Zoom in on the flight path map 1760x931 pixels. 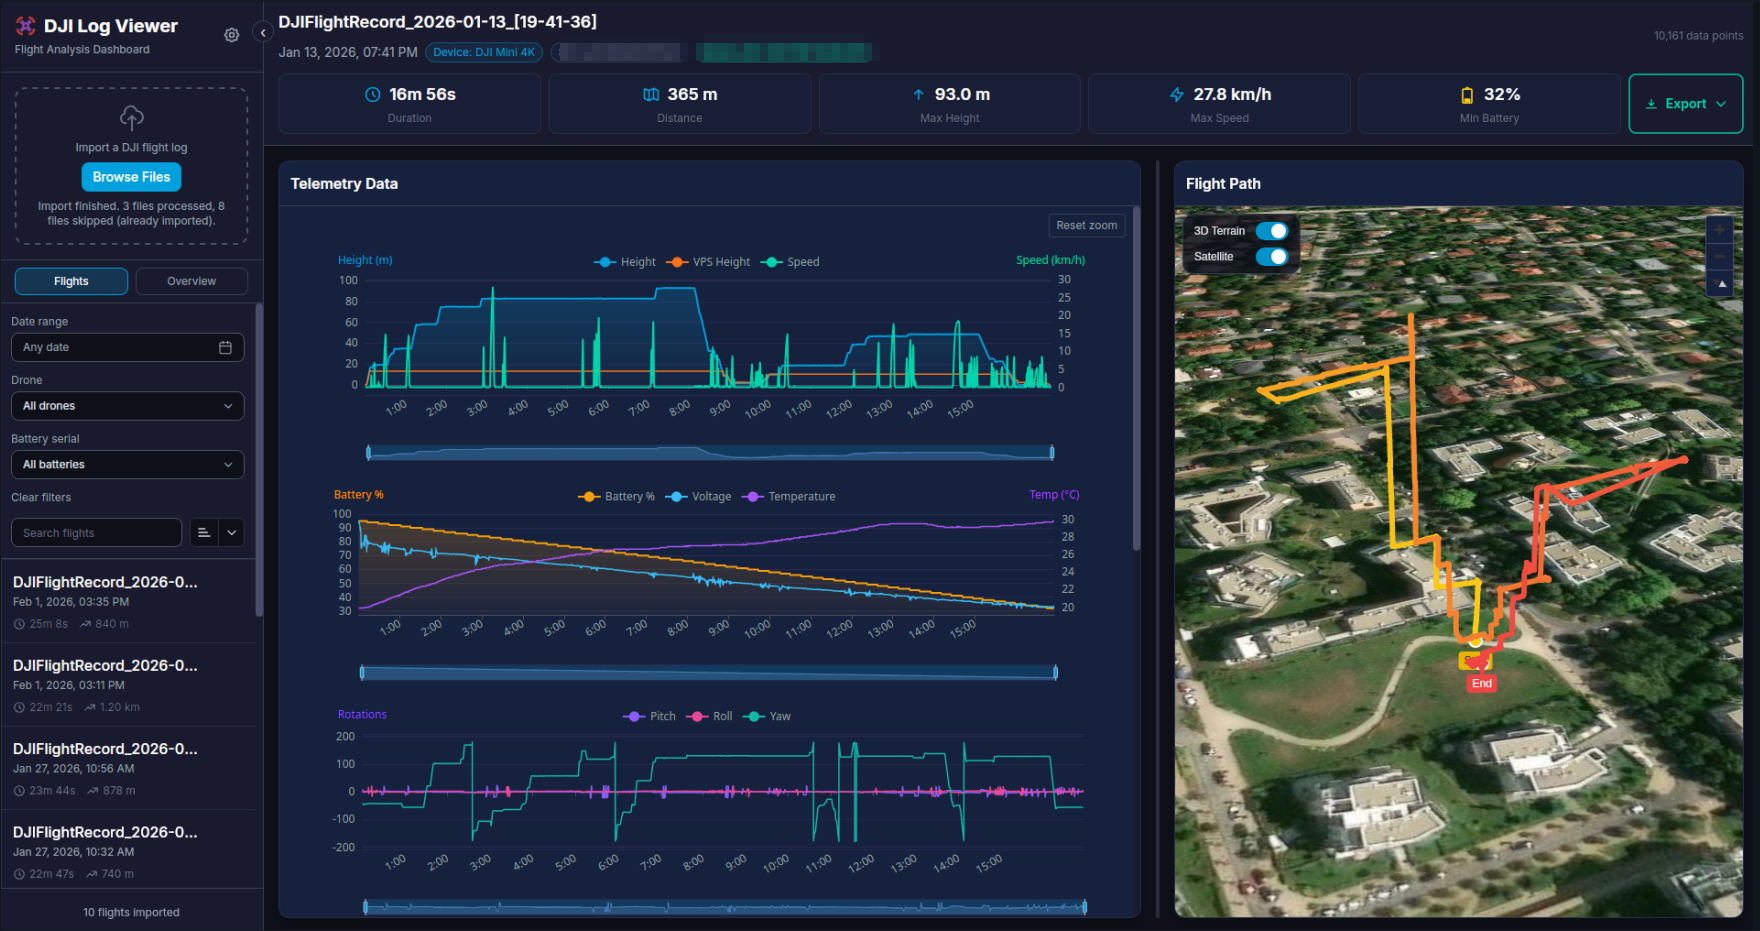point(1720,228)
